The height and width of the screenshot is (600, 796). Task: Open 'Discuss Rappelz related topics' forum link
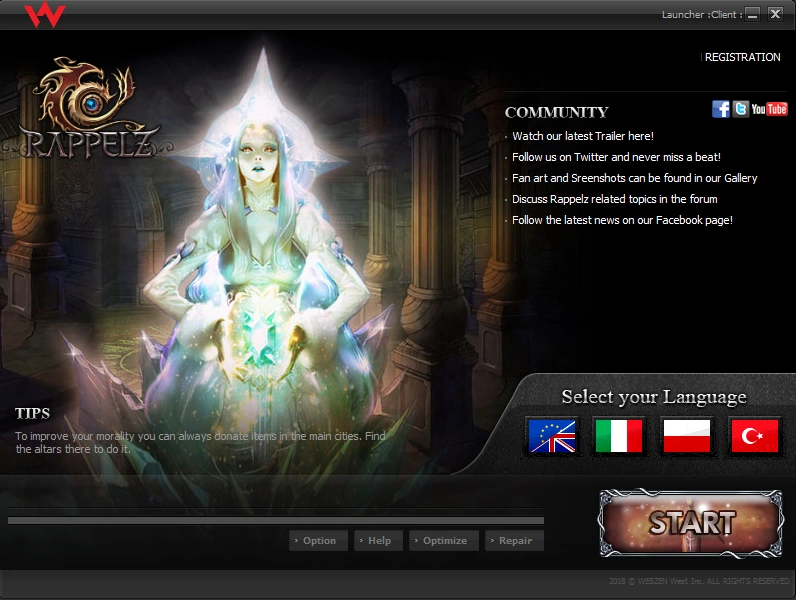(615, 199)
